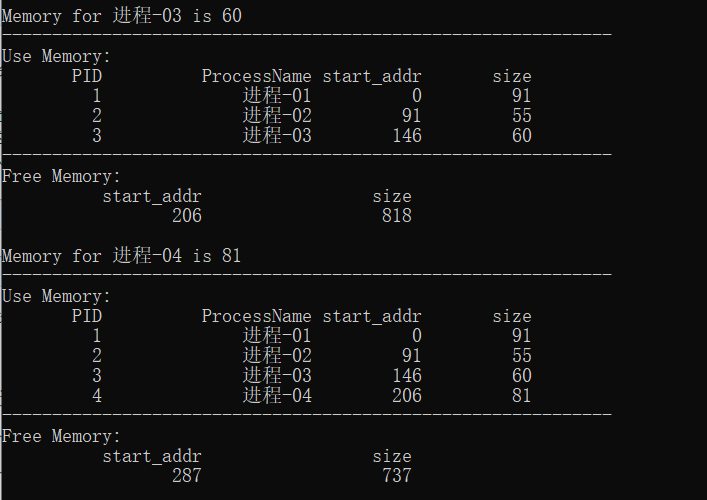Click the 'Memory for 进程-04 is 81' line
Screen dimensions: 707x500
click(x=121, y=256)
